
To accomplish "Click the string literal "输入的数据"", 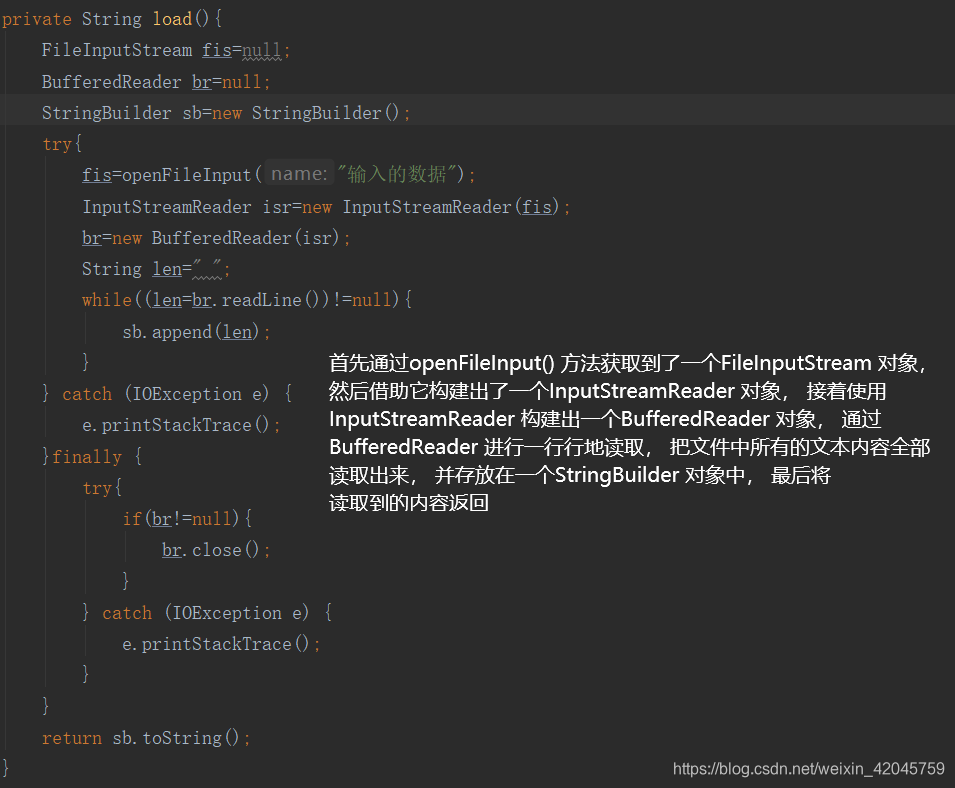I will [397, 174].
